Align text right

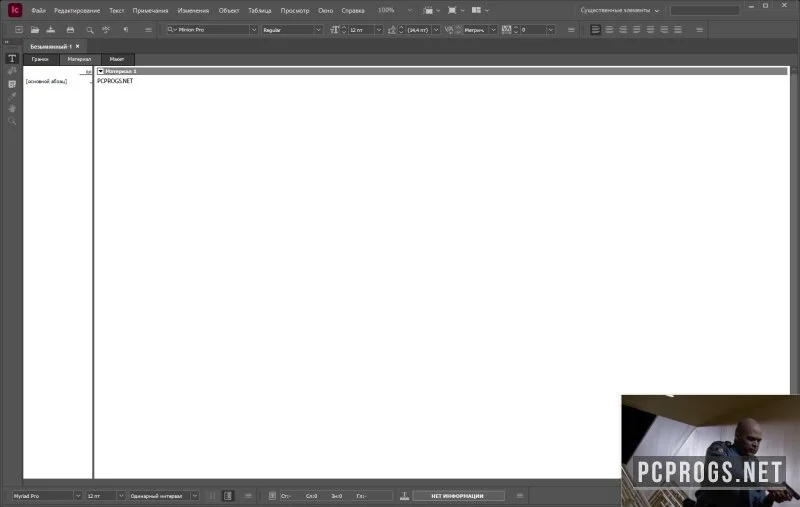[x=623, y=30]
